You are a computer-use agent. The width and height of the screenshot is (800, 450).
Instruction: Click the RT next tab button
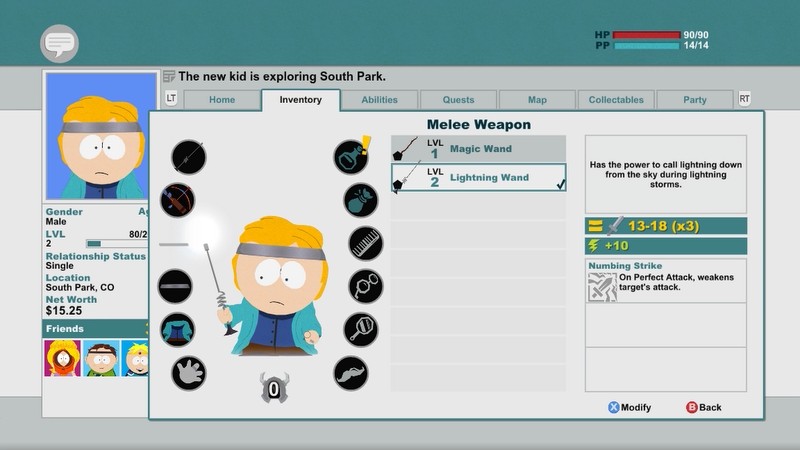point(744,98)
